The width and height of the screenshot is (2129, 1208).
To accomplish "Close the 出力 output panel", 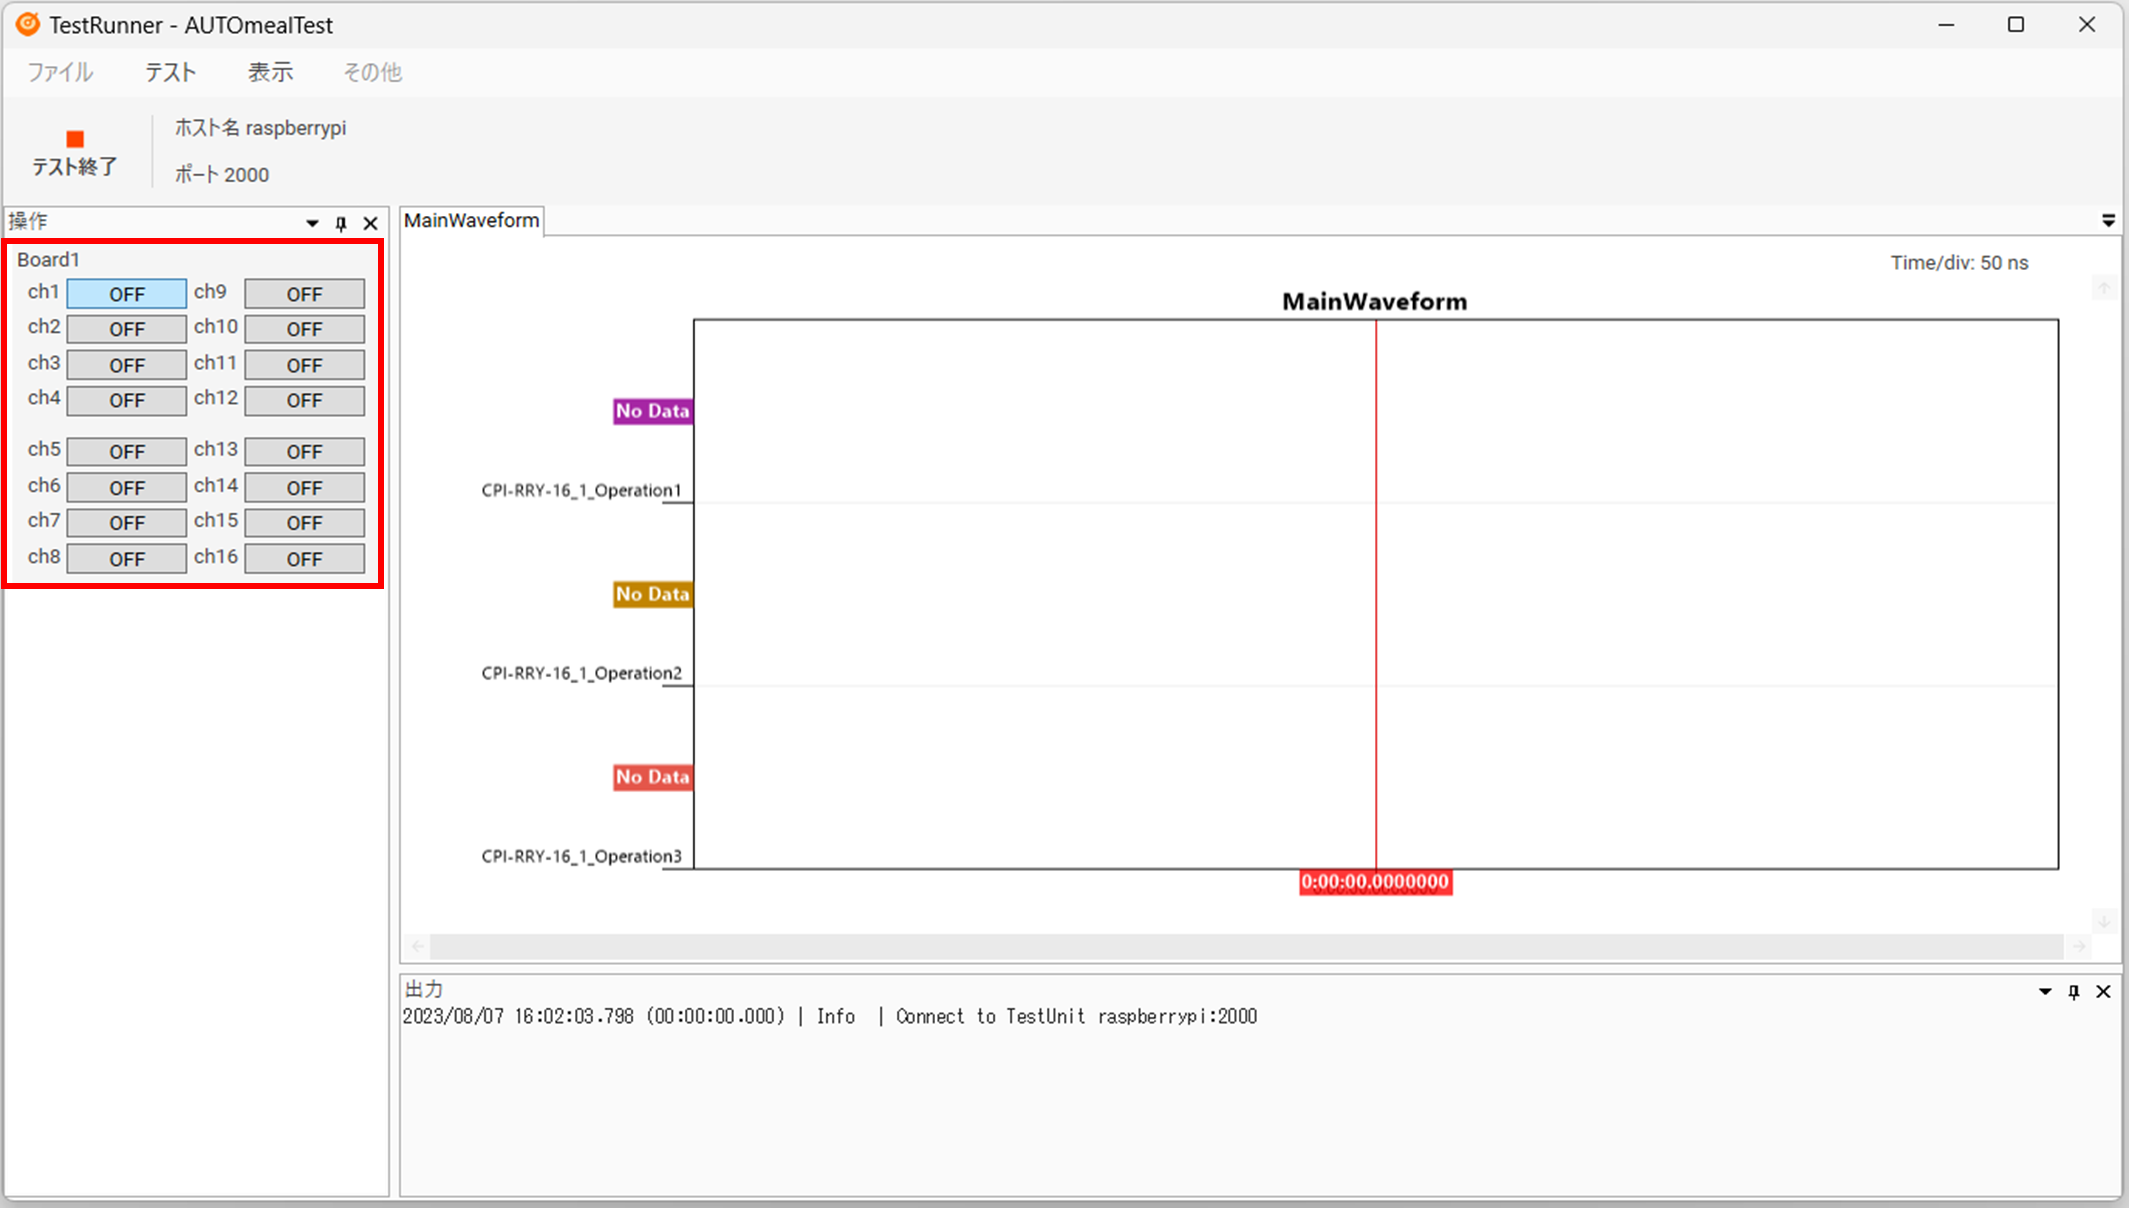I will (2103, 991).
